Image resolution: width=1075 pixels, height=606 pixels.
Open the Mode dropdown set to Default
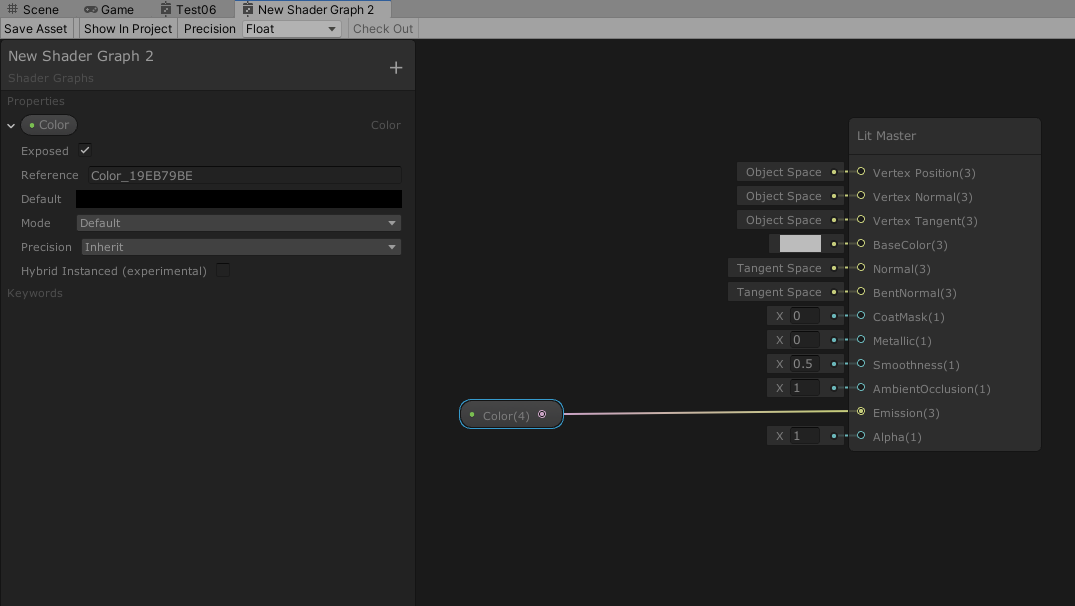238,222
